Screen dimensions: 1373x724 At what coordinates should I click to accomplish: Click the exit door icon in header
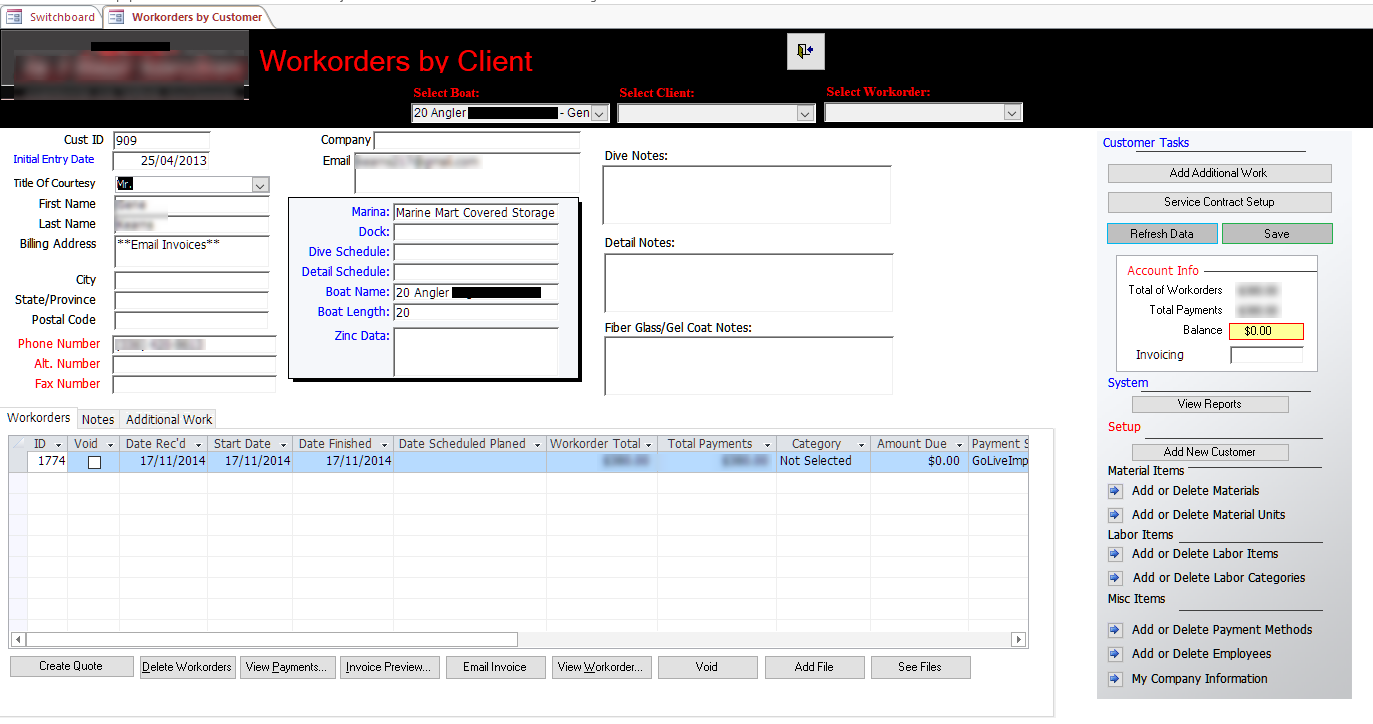(806, 50)
